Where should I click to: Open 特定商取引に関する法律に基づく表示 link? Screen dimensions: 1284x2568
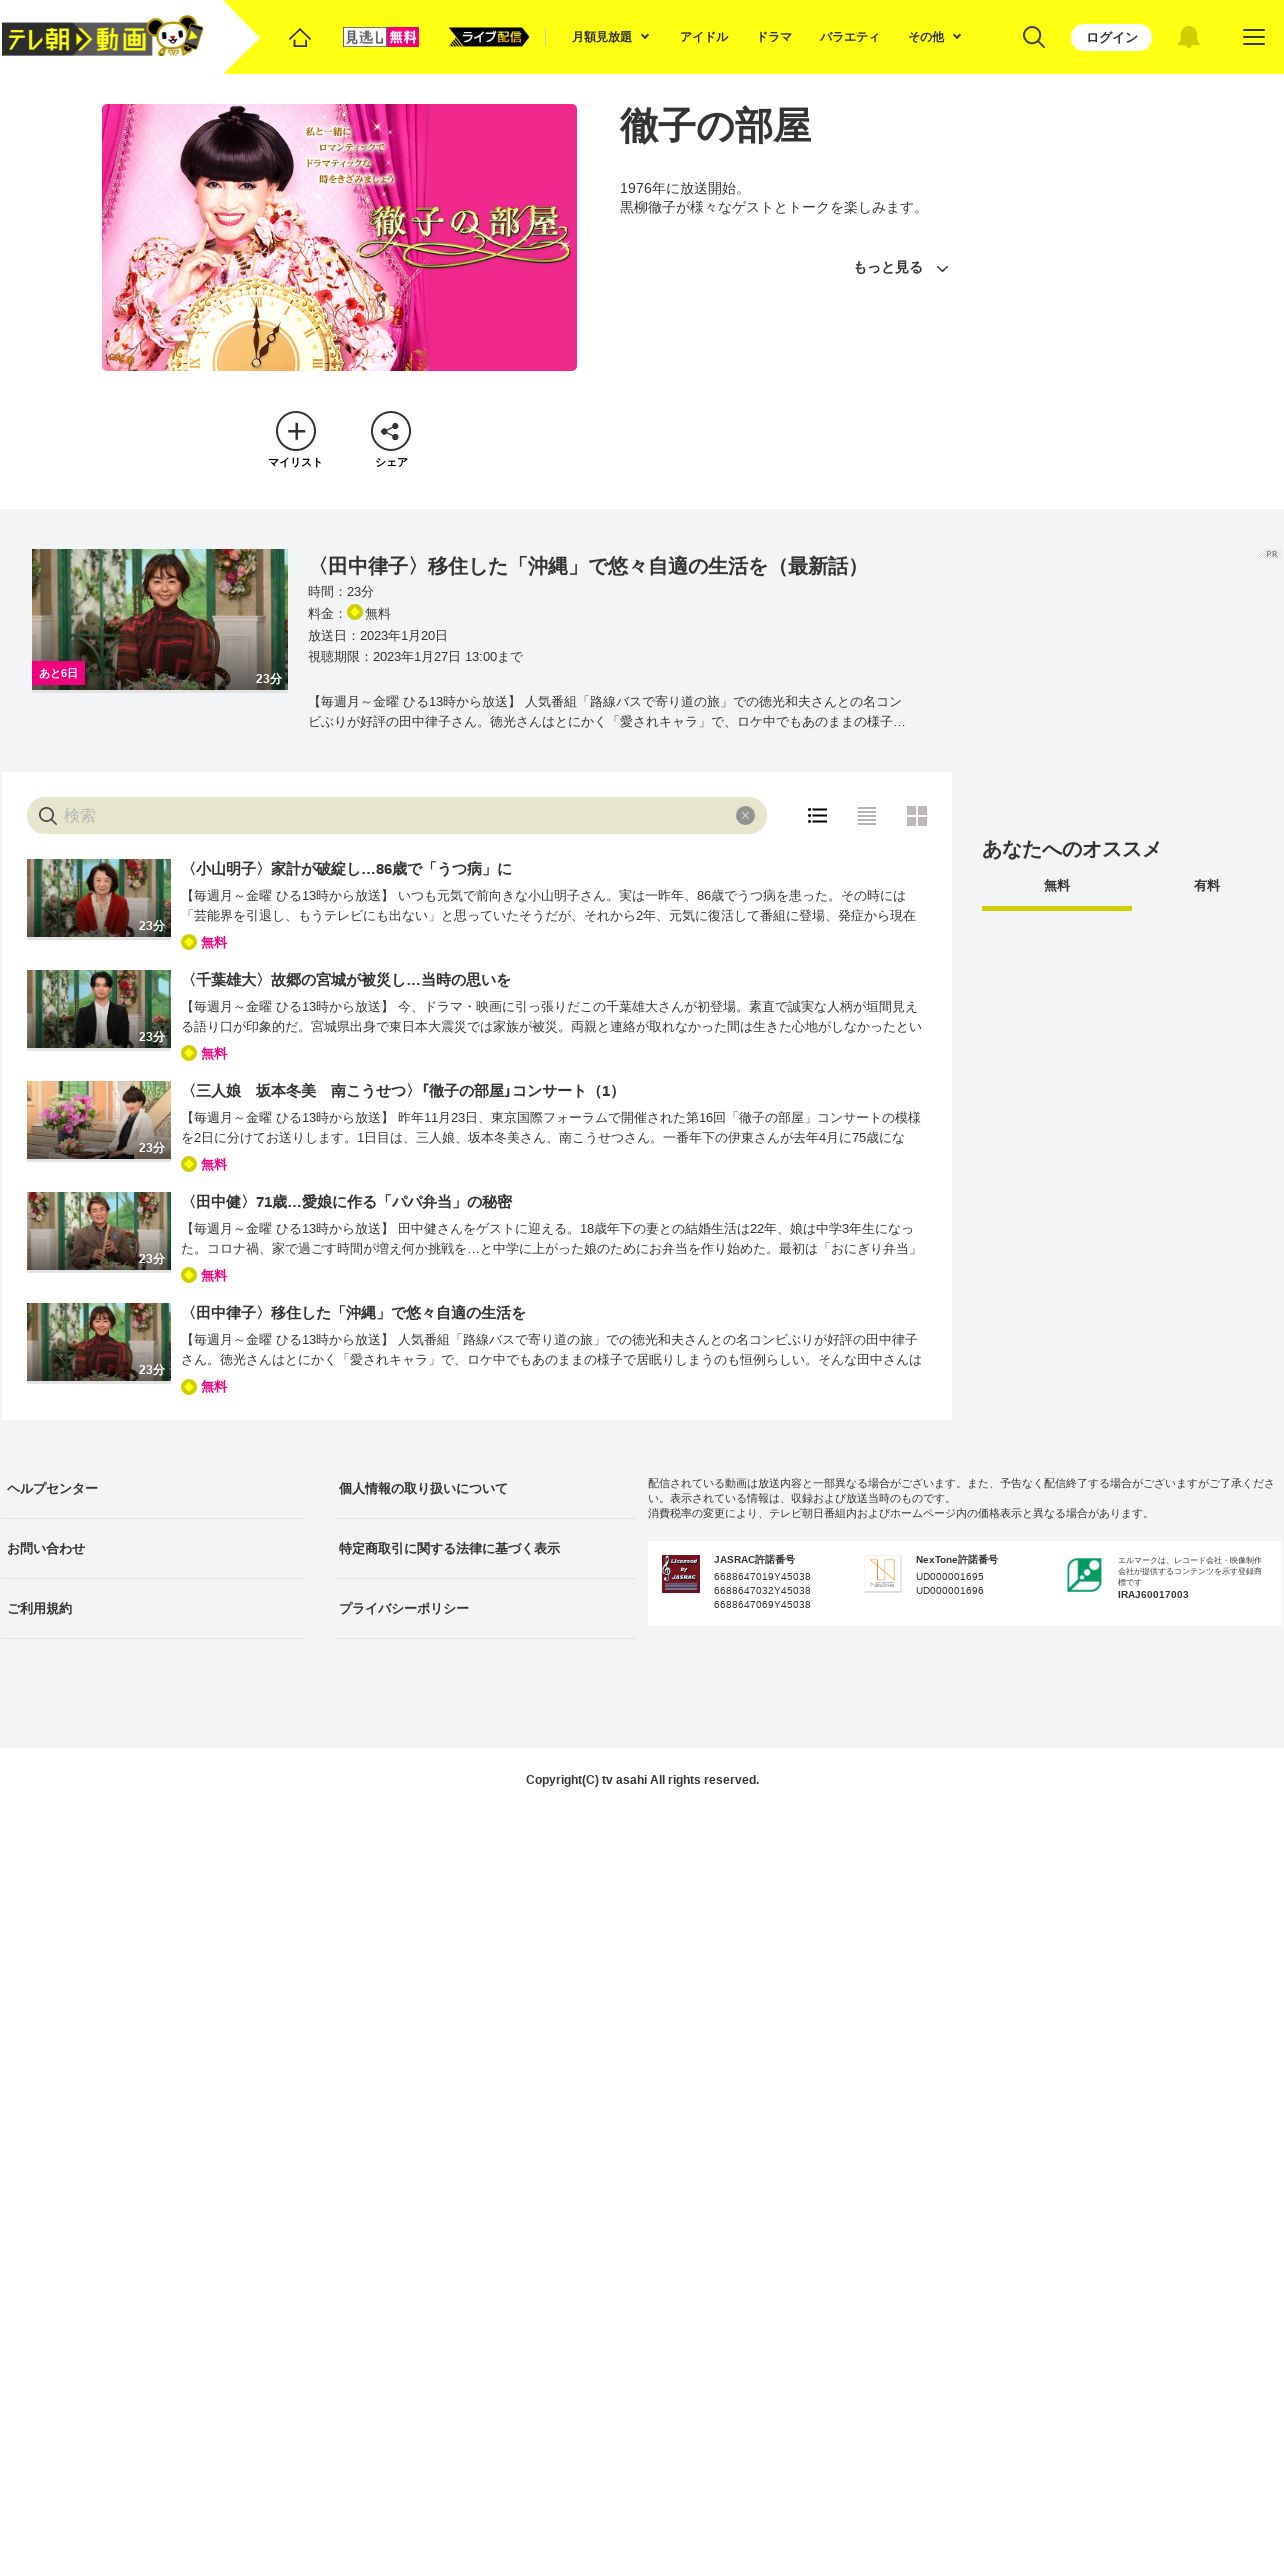(449, 1549)
